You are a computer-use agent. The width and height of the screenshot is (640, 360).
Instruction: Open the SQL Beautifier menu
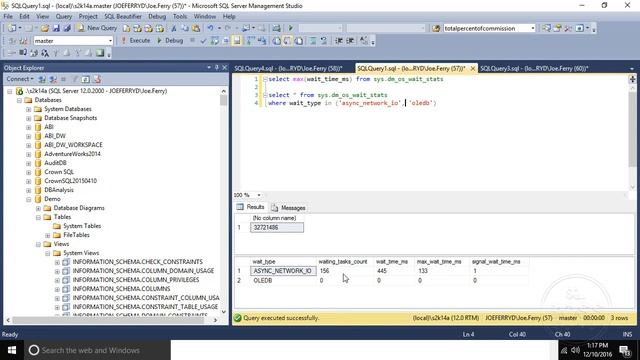click(123, 16)
